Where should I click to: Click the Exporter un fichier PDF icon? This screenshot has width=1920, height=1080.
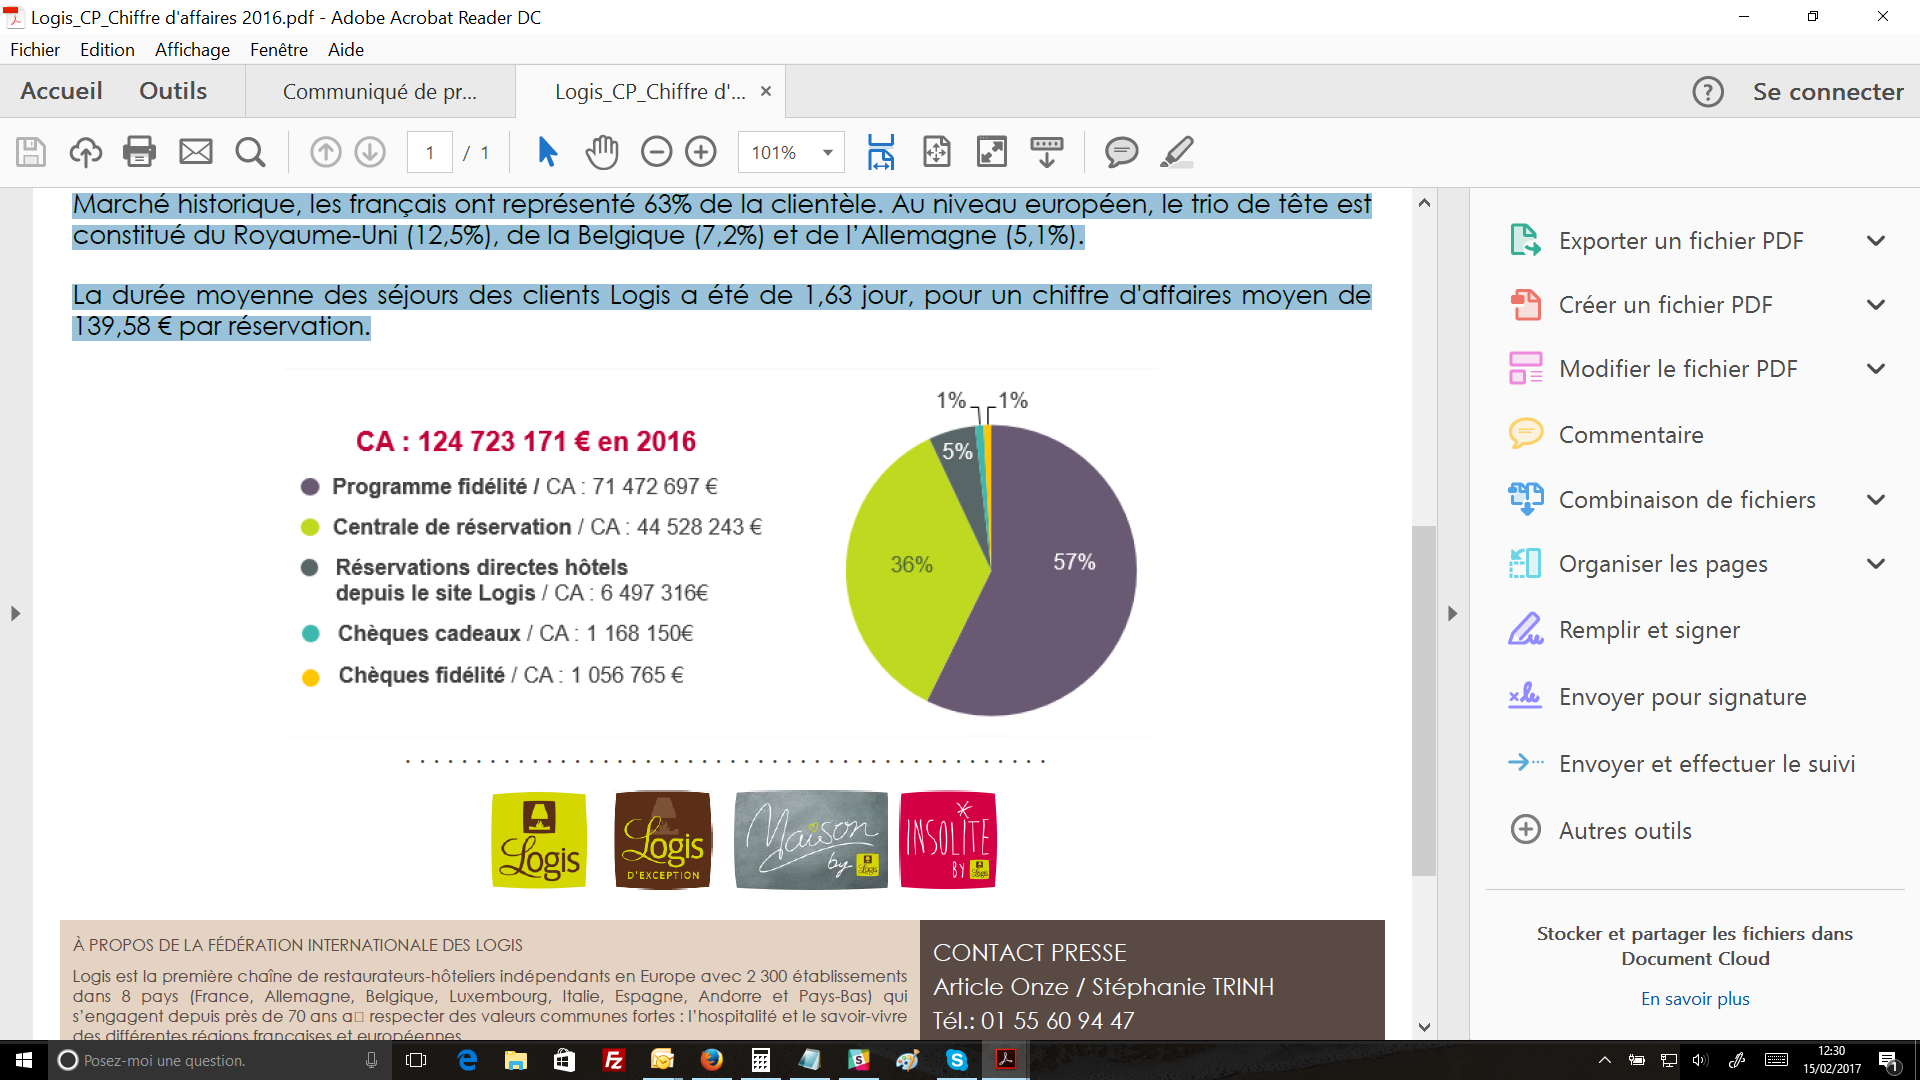coord(1525,241)
